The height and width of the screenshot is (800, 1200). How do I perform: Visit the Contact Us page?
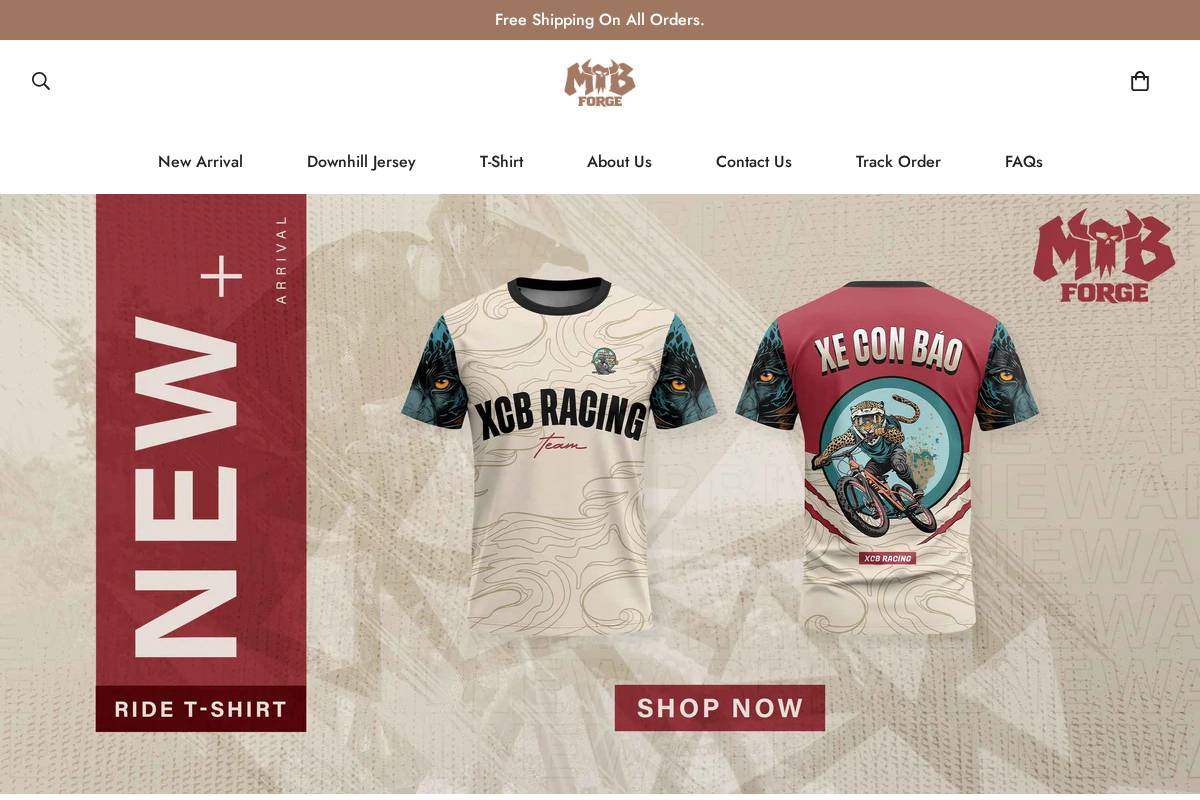click(754, 162)
